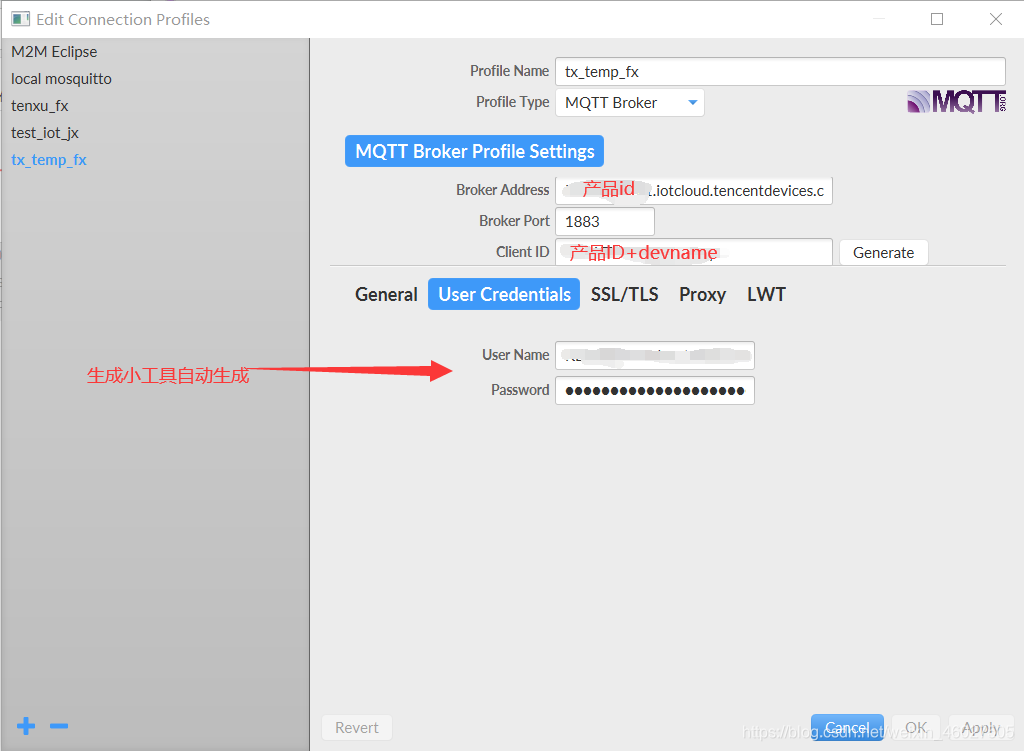Select the M2M Eclipse profile
This screenshot has width=1024, height=751.
point(54,52)
